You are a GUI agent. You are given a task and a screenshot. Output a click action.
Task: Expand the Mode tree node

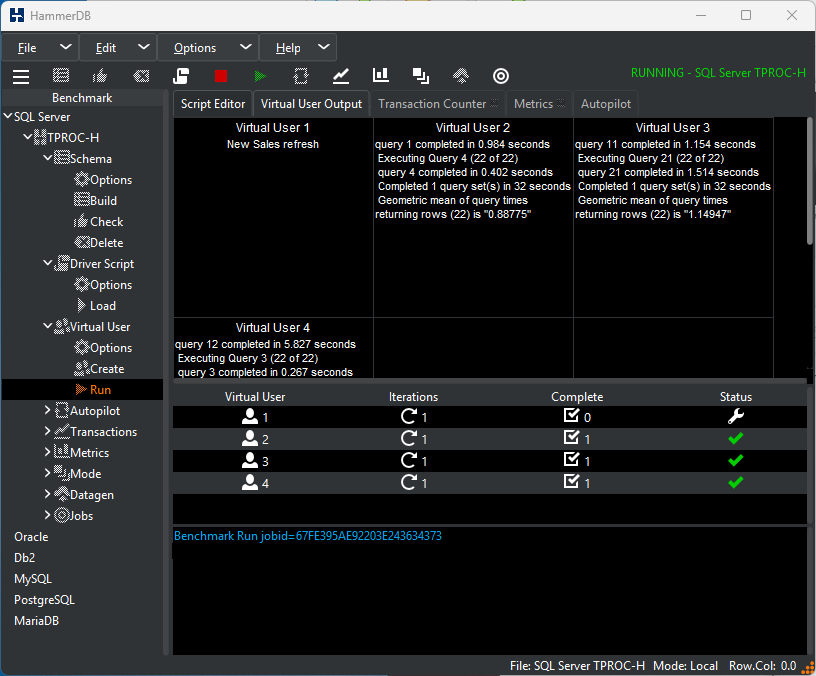click(47, 473)
